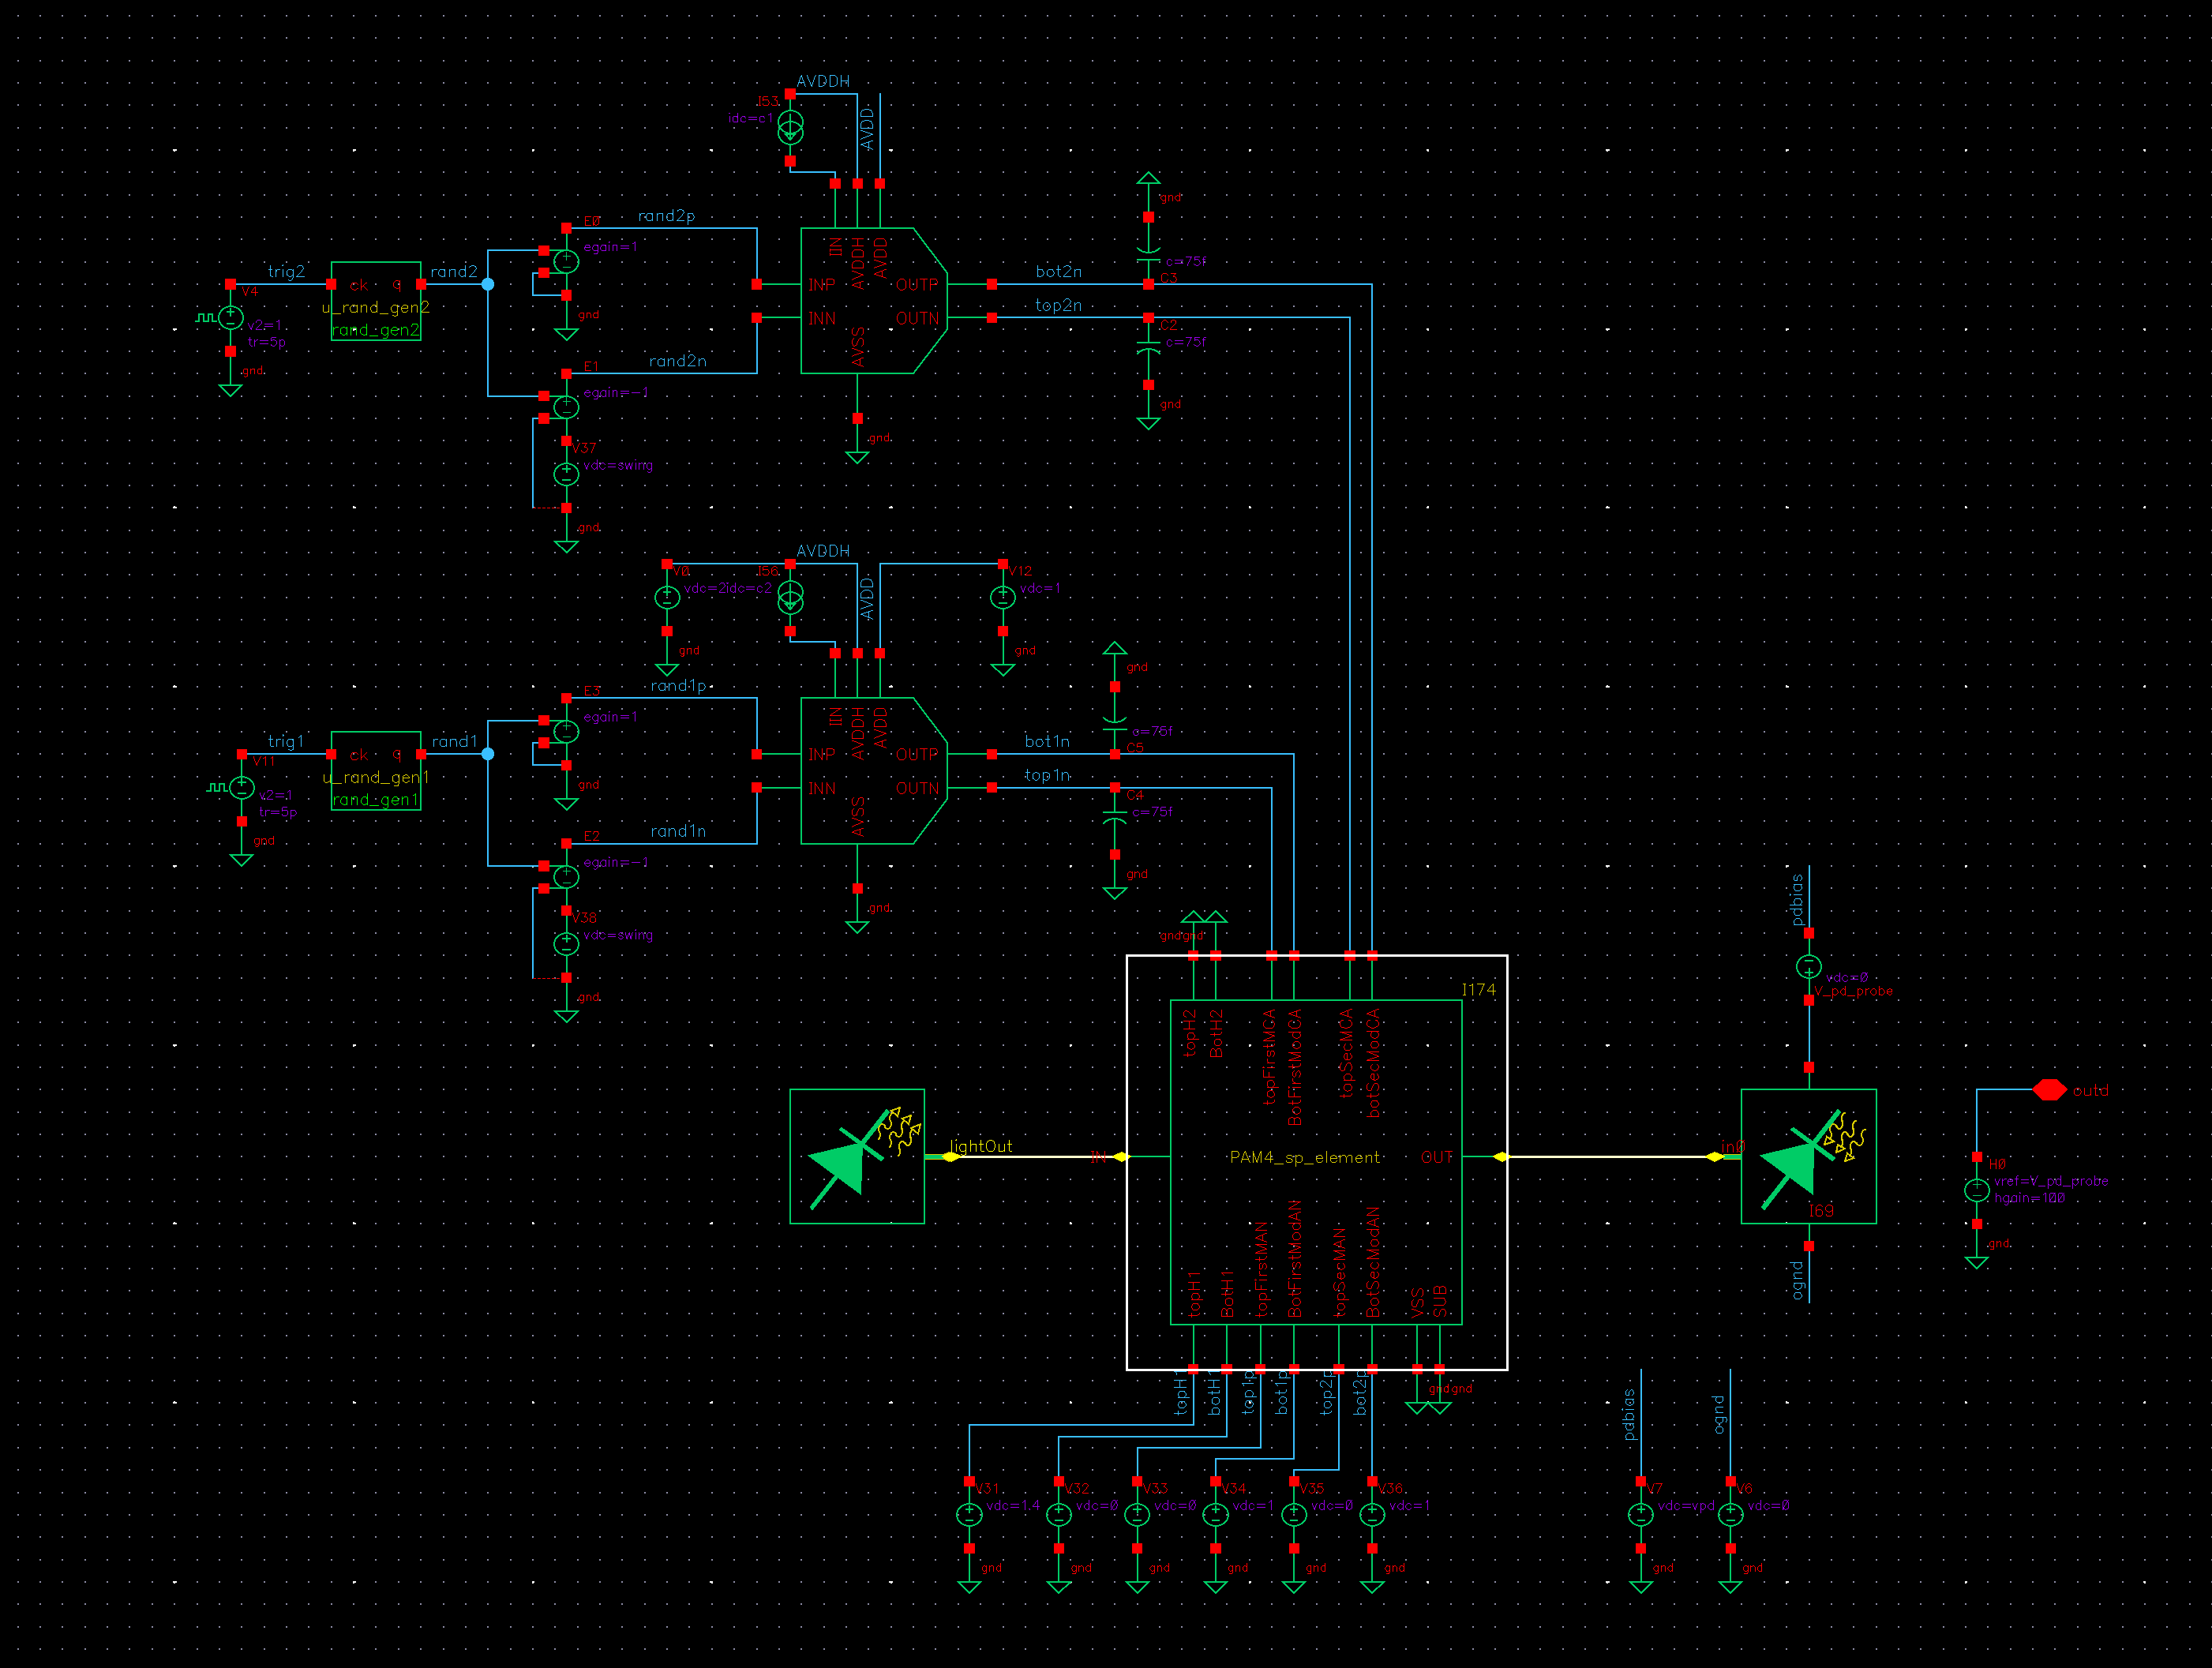2212x1668 pixels.
Task: Click the top1n wire label
Action: coord(1047,775)
